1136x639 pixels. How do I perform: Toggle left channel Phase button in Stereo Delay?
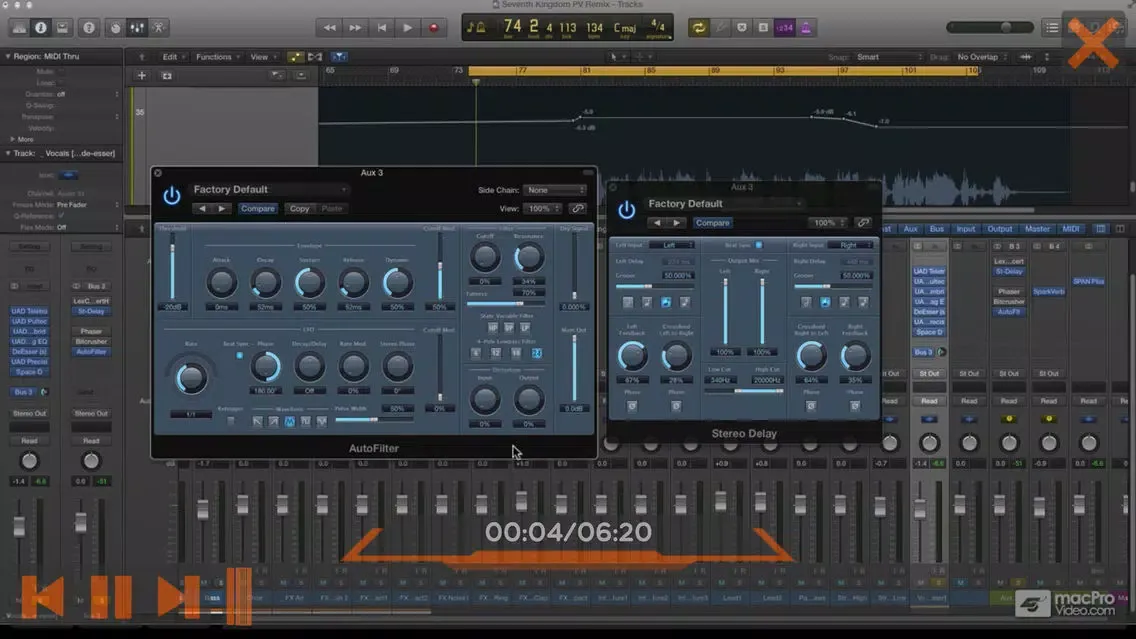(632, 406)
